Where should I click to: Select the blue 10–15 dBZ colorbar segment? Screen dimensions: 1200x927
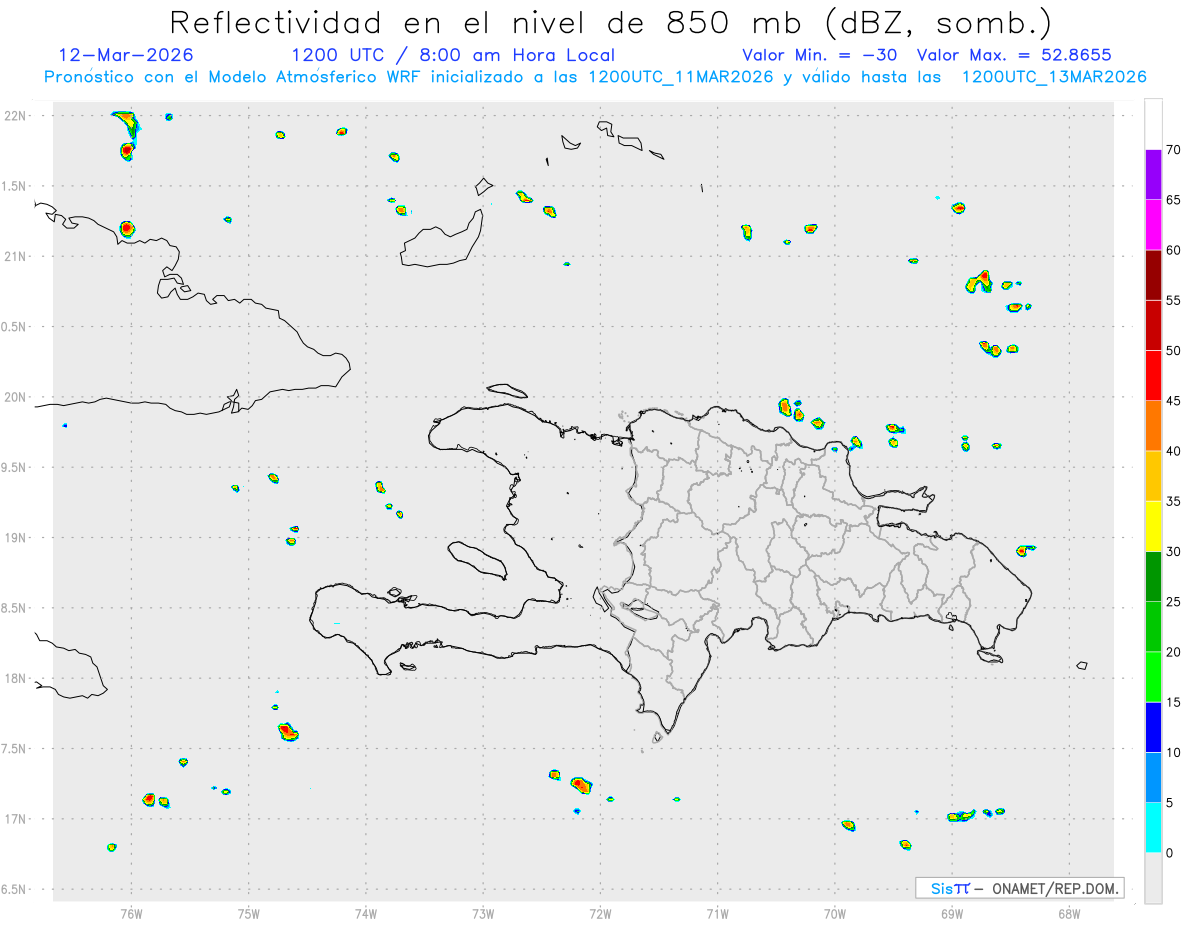tap(1153, 727)
